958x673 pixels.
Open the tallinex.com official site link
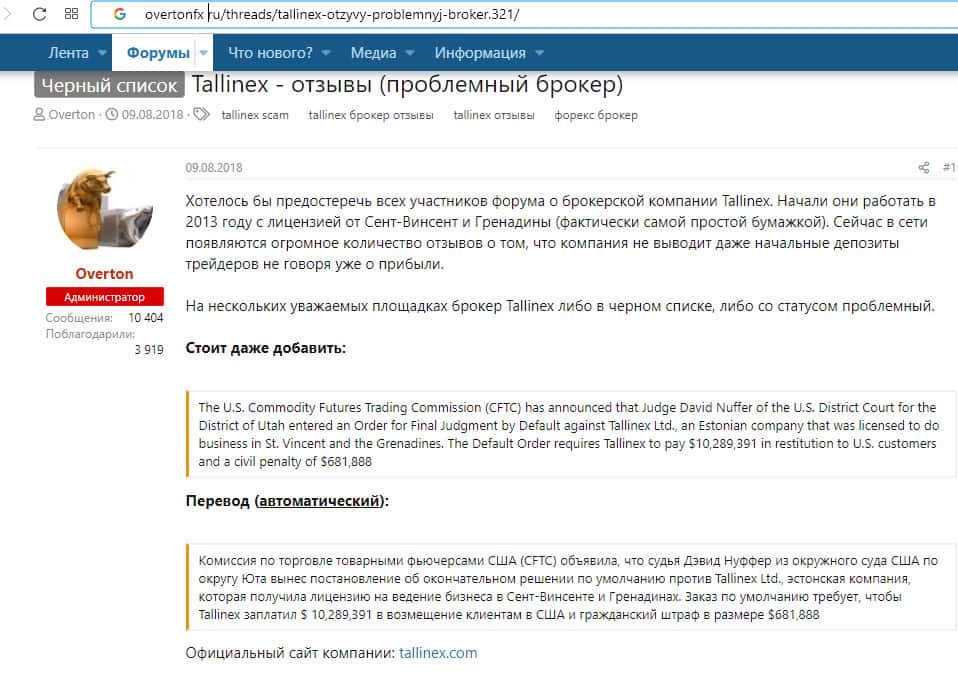click(x=438, y=653)
